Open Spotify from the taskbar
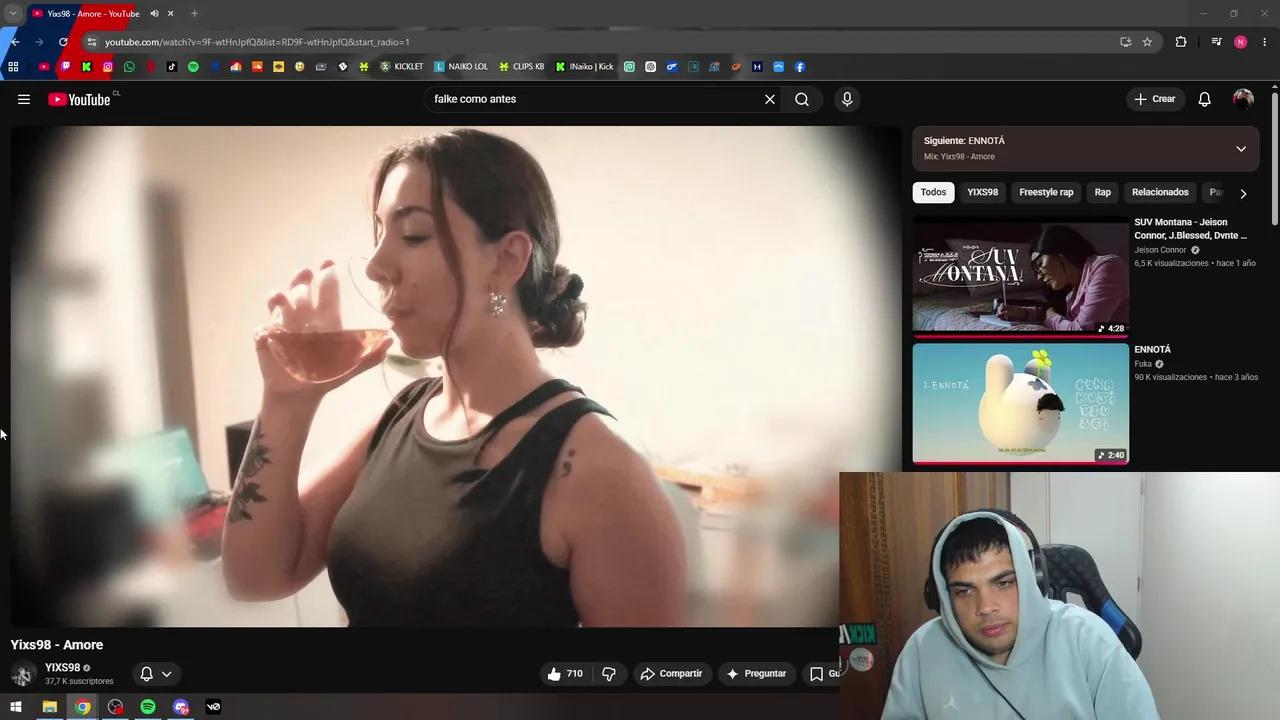Screen dimensions: 1280x720 click(x=148, y=707)
